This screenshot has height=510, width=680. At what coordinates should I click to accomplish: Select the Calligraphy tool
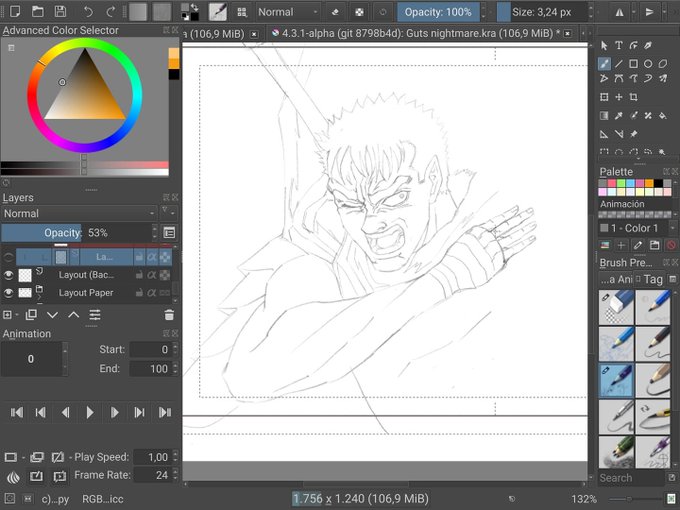point(648,45)
